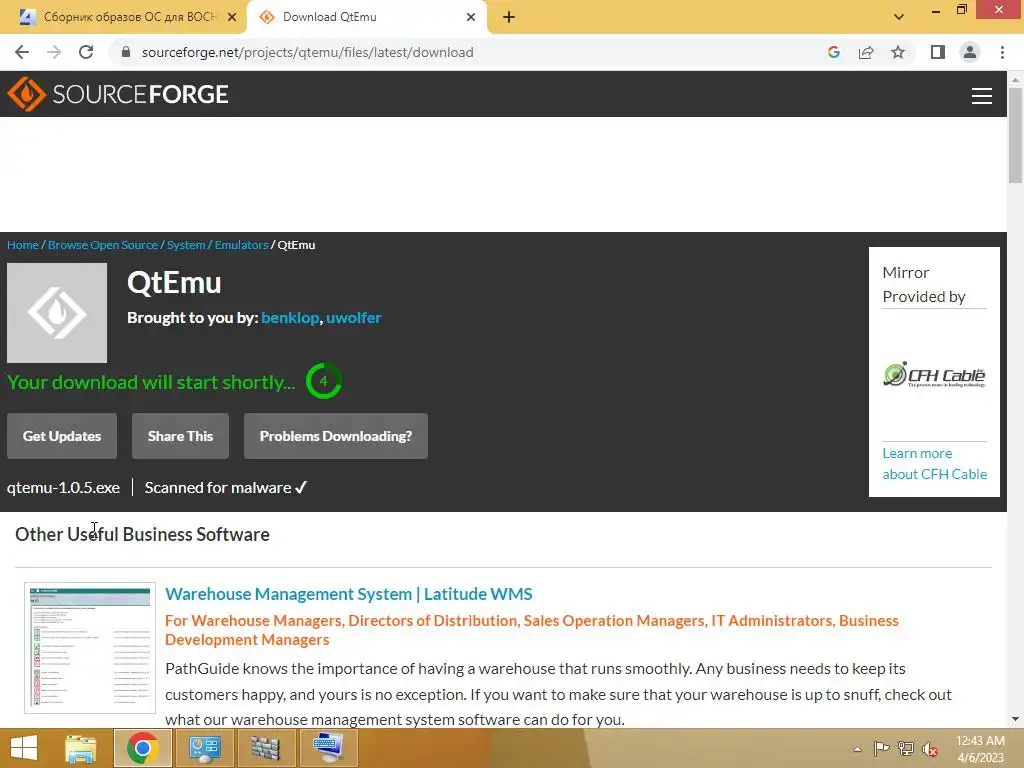Toggle the browser side panel
1024x768 pixels.
coord(937,52)
